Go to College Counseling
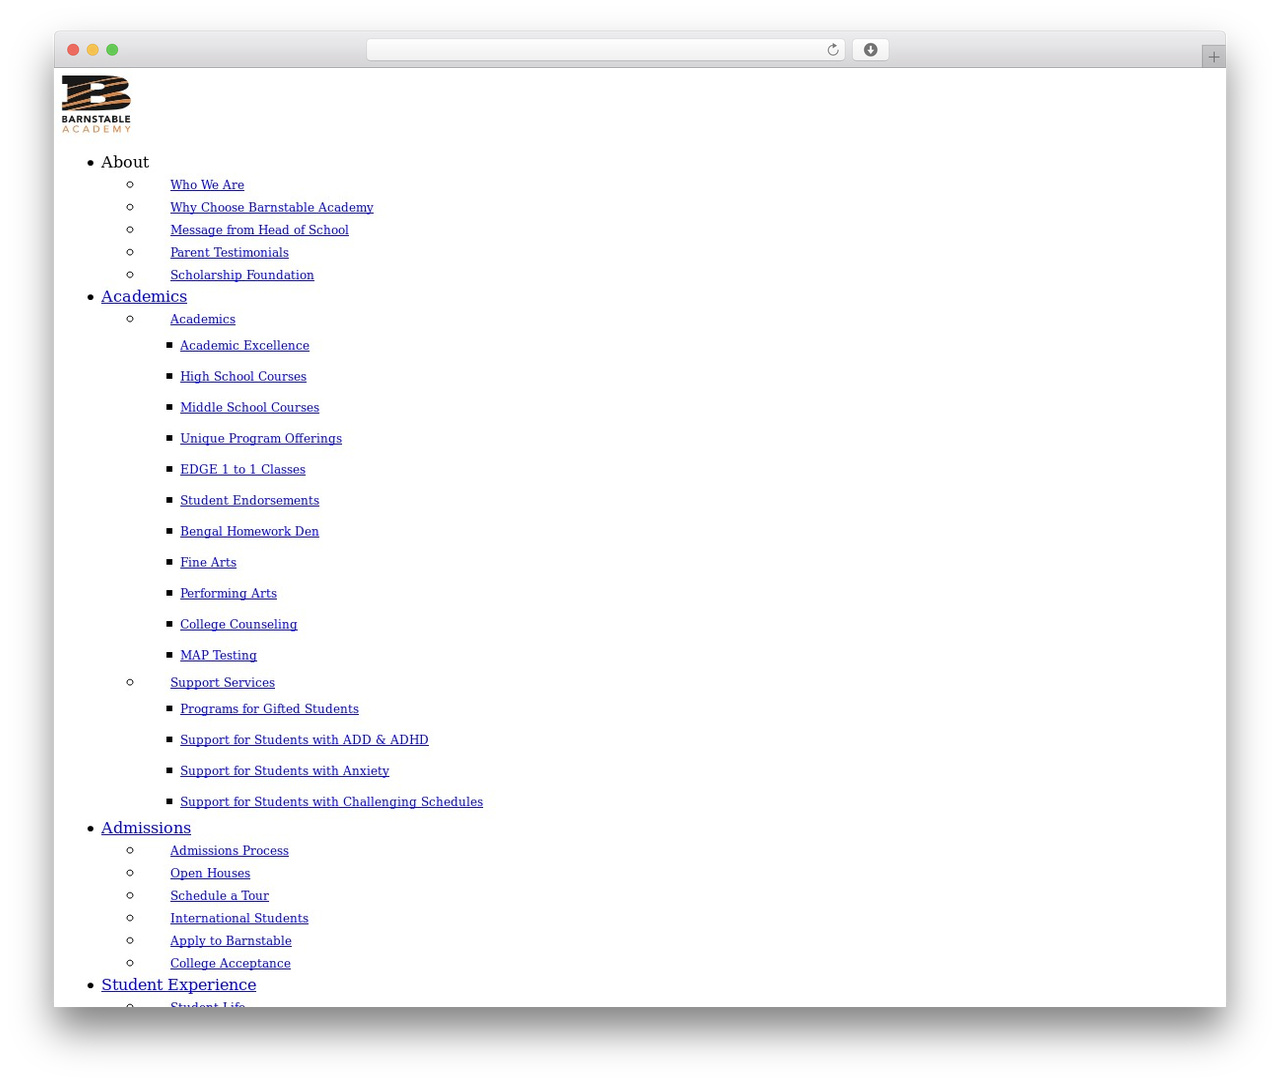The height and width of the screenshot is (1084, 1280). coord(239,624)
